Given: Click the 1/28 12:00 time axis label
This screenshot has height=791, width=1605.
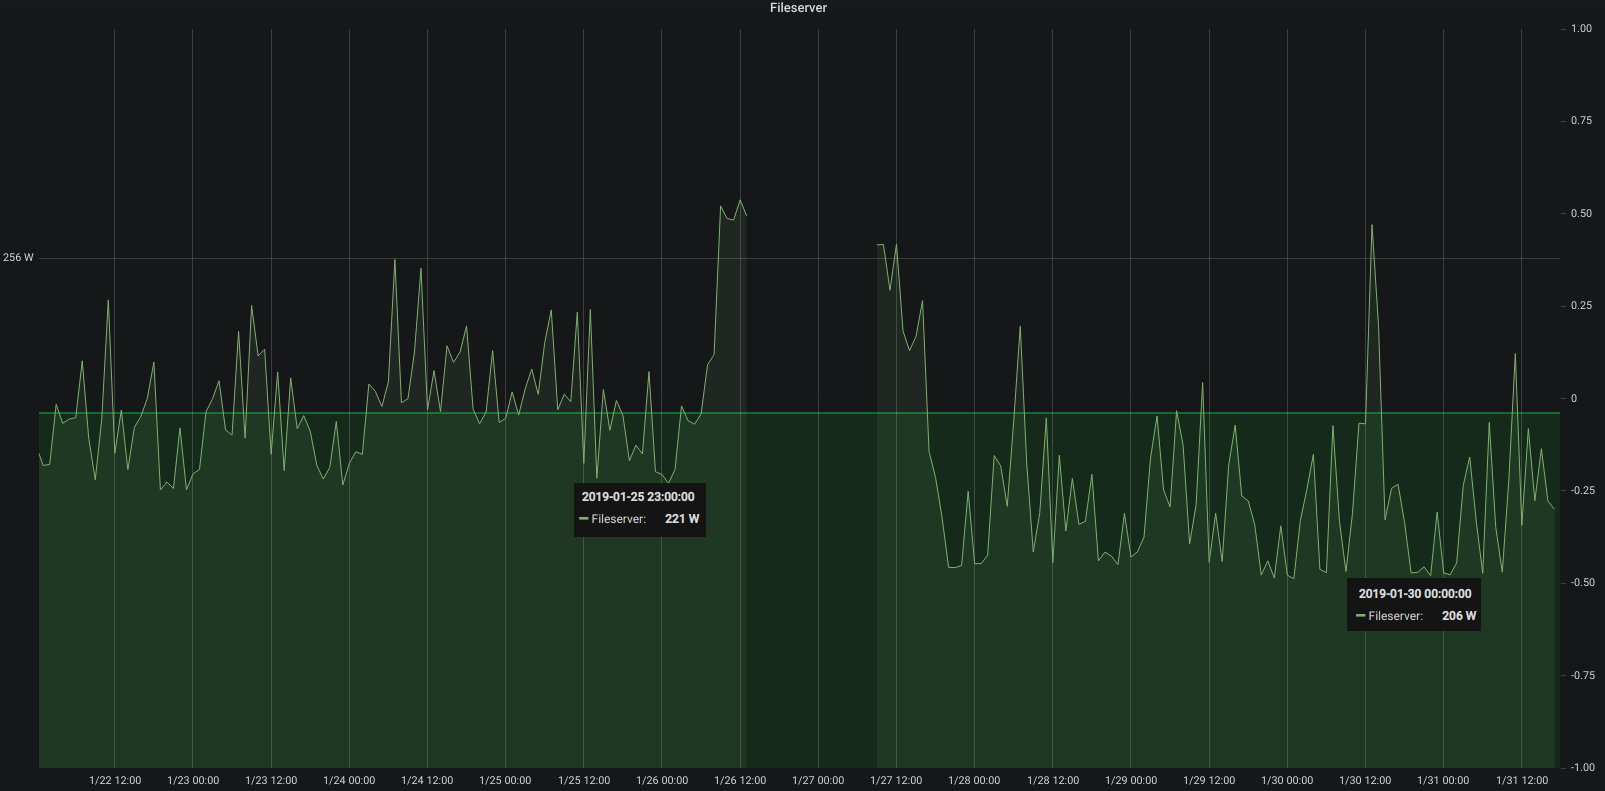Looking at the screenshot, I should (x=1053, y=780).
